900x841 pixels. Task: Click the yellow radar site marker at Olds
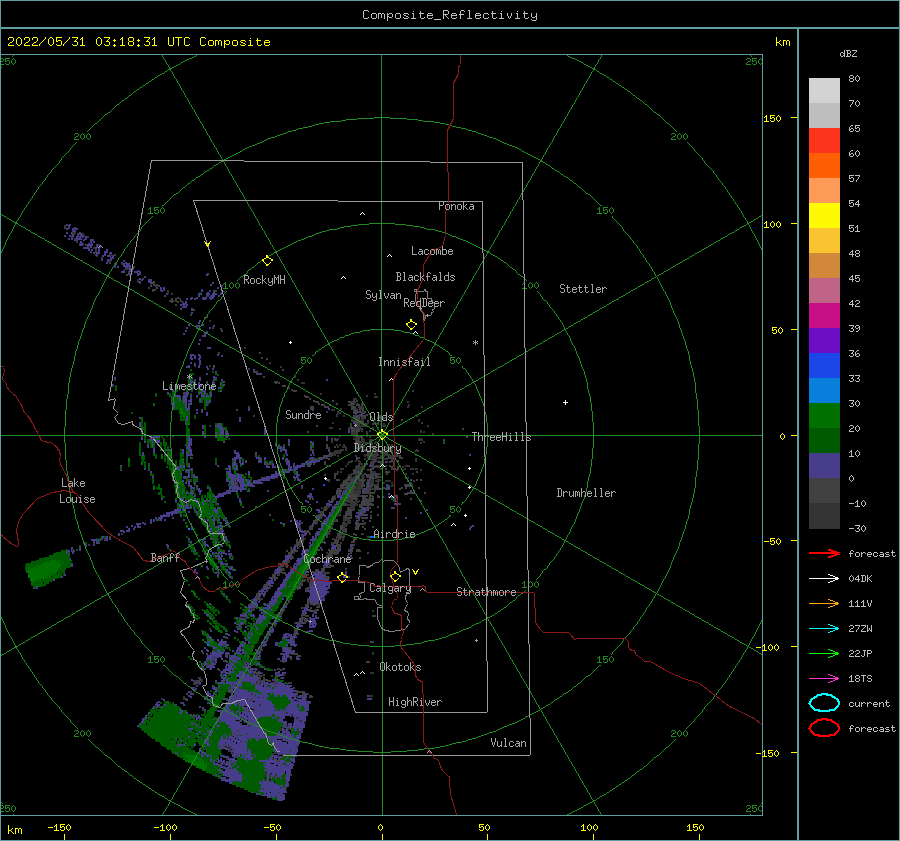coord(382,435)
